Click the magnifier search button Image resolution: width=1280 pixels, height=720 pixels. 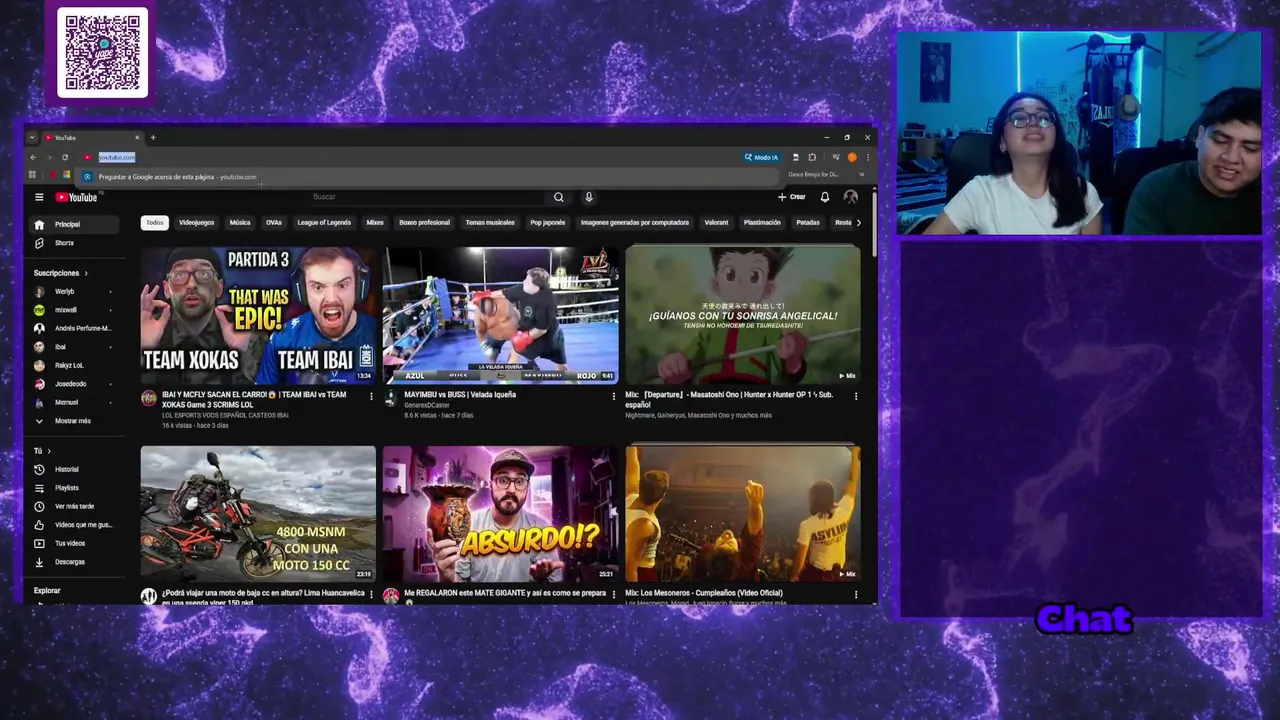(559, 197)
